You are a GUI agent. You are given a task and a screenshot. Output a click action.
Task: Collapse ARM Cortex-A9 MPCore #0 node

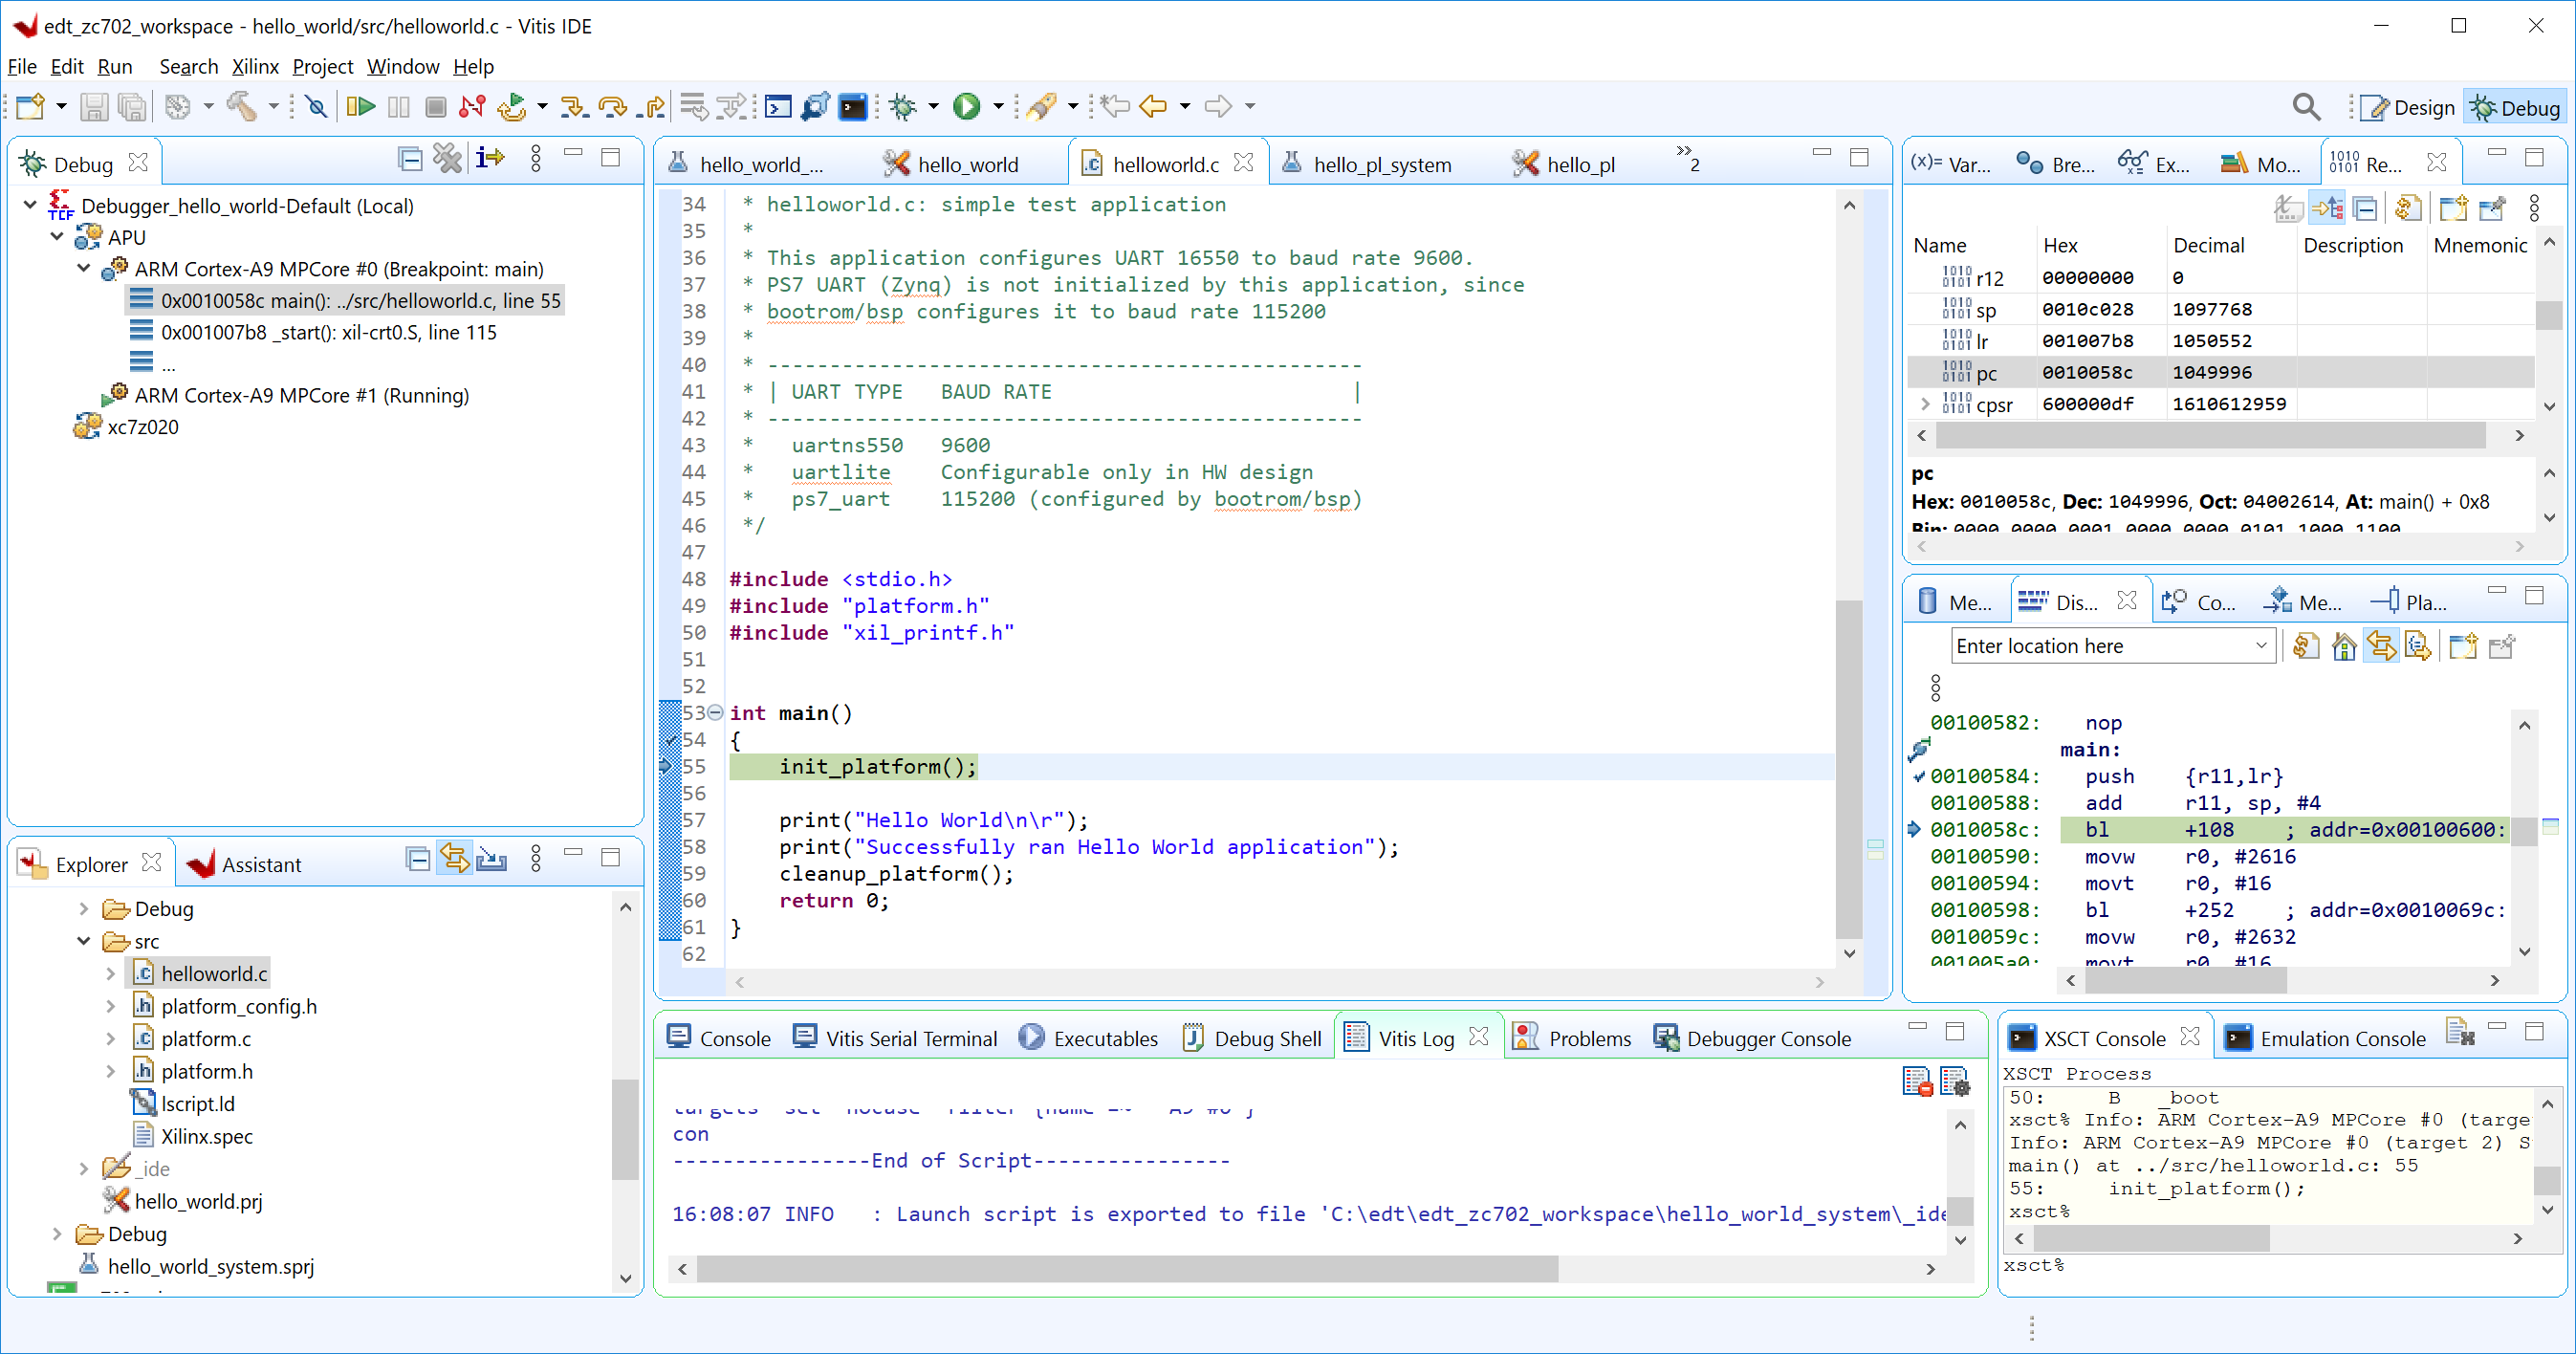(x=85, y=269)
